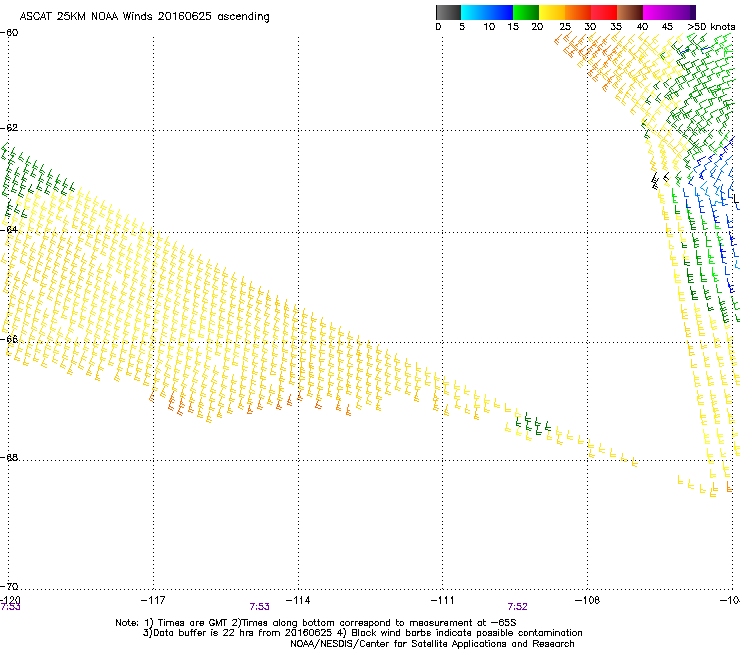Click the longitude label '-114'
The width and height of the screenshot is (740, 650).
[x=298, y=600]
